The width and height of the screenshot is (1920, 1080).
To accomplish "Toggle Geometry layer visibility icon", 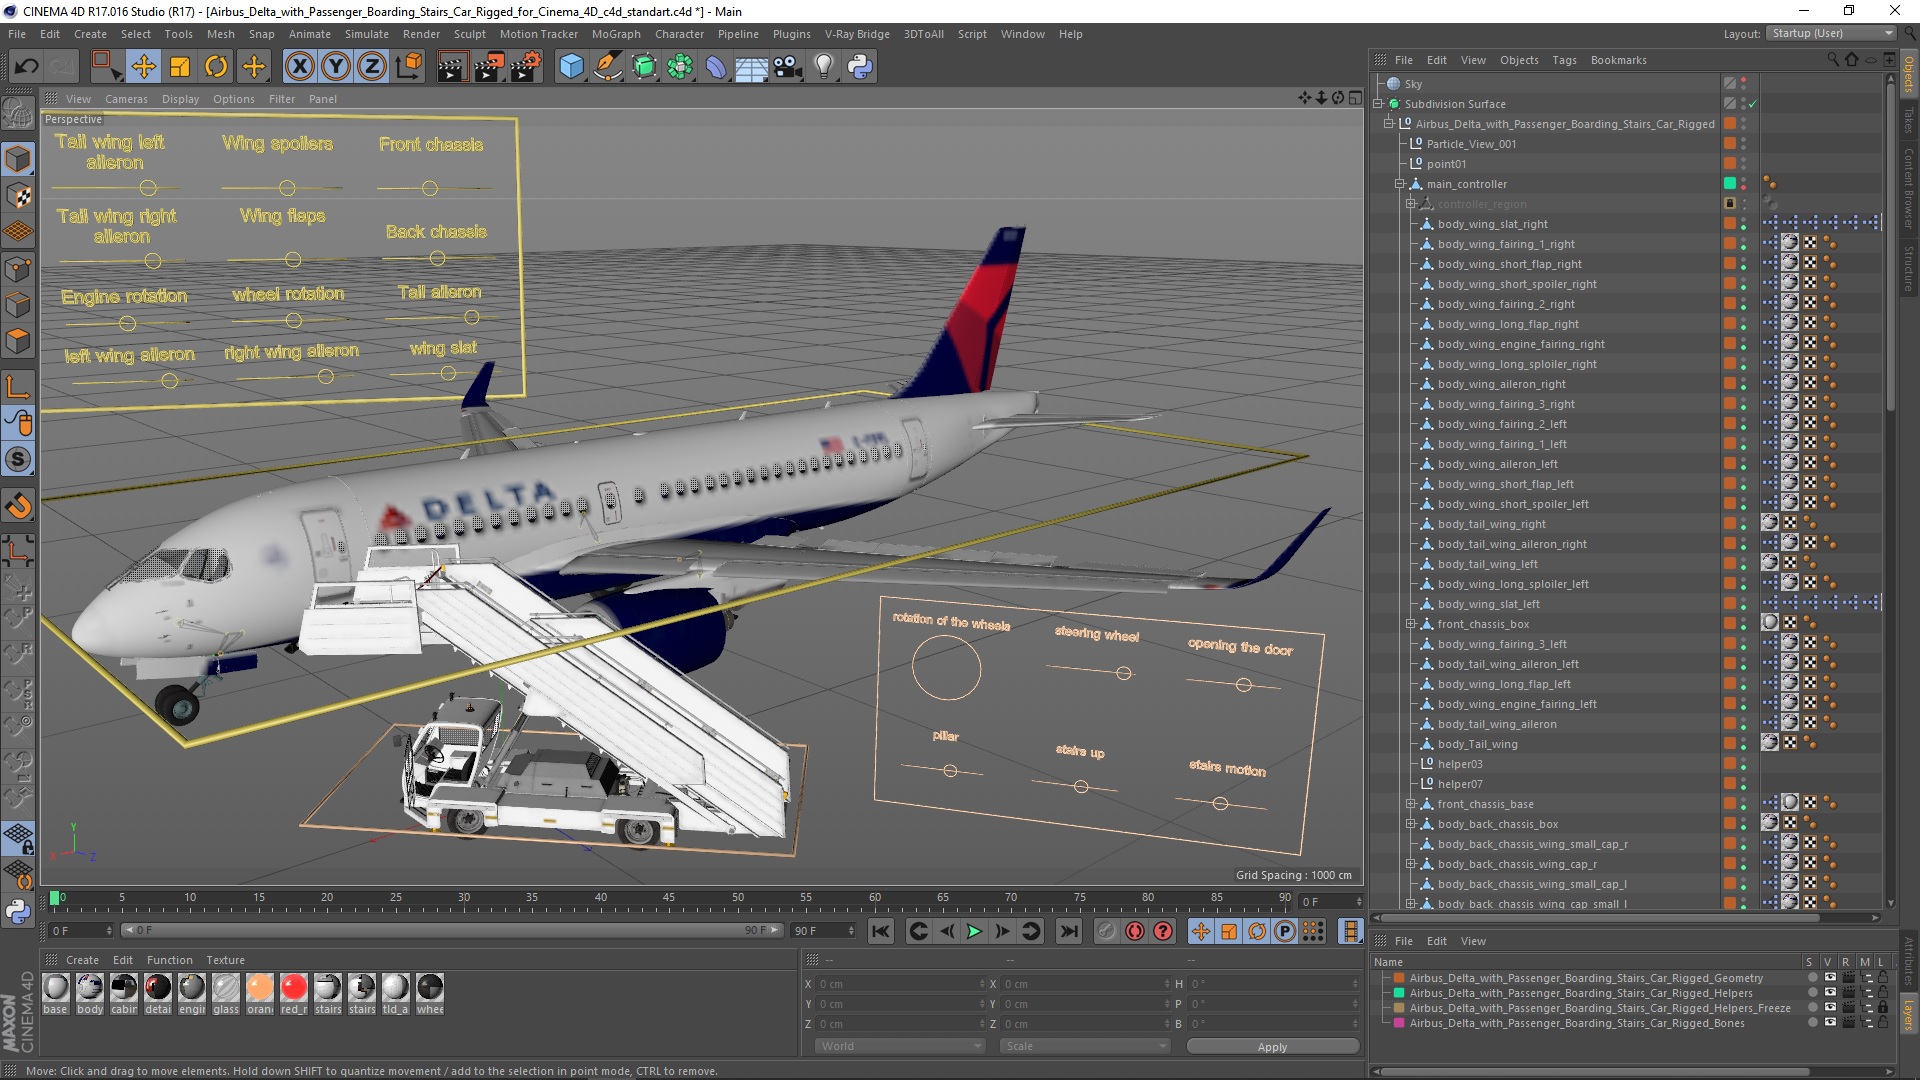I will [1830, 978].
